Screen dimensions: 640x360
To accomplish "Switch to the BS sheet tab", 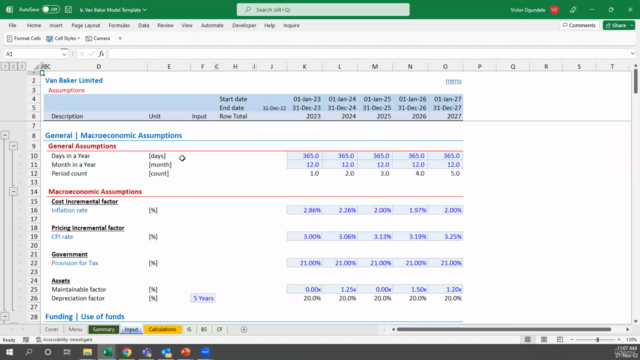I will click(x=204, y=329).
